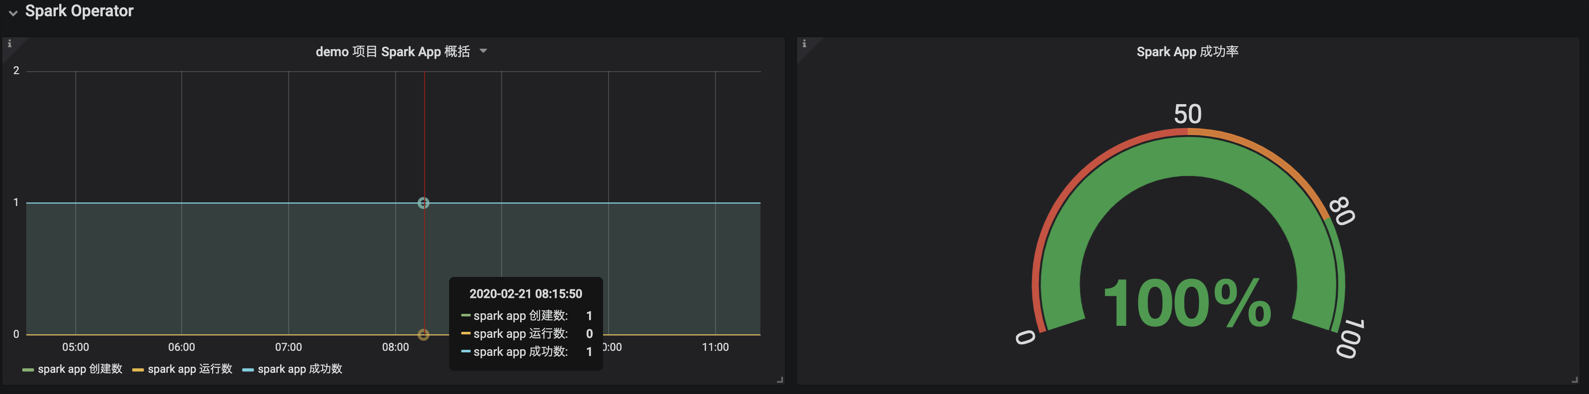Click green color swatch of spark app 创建数
1589x394 pixels.
pyautogui.click(x=28, y=370)
